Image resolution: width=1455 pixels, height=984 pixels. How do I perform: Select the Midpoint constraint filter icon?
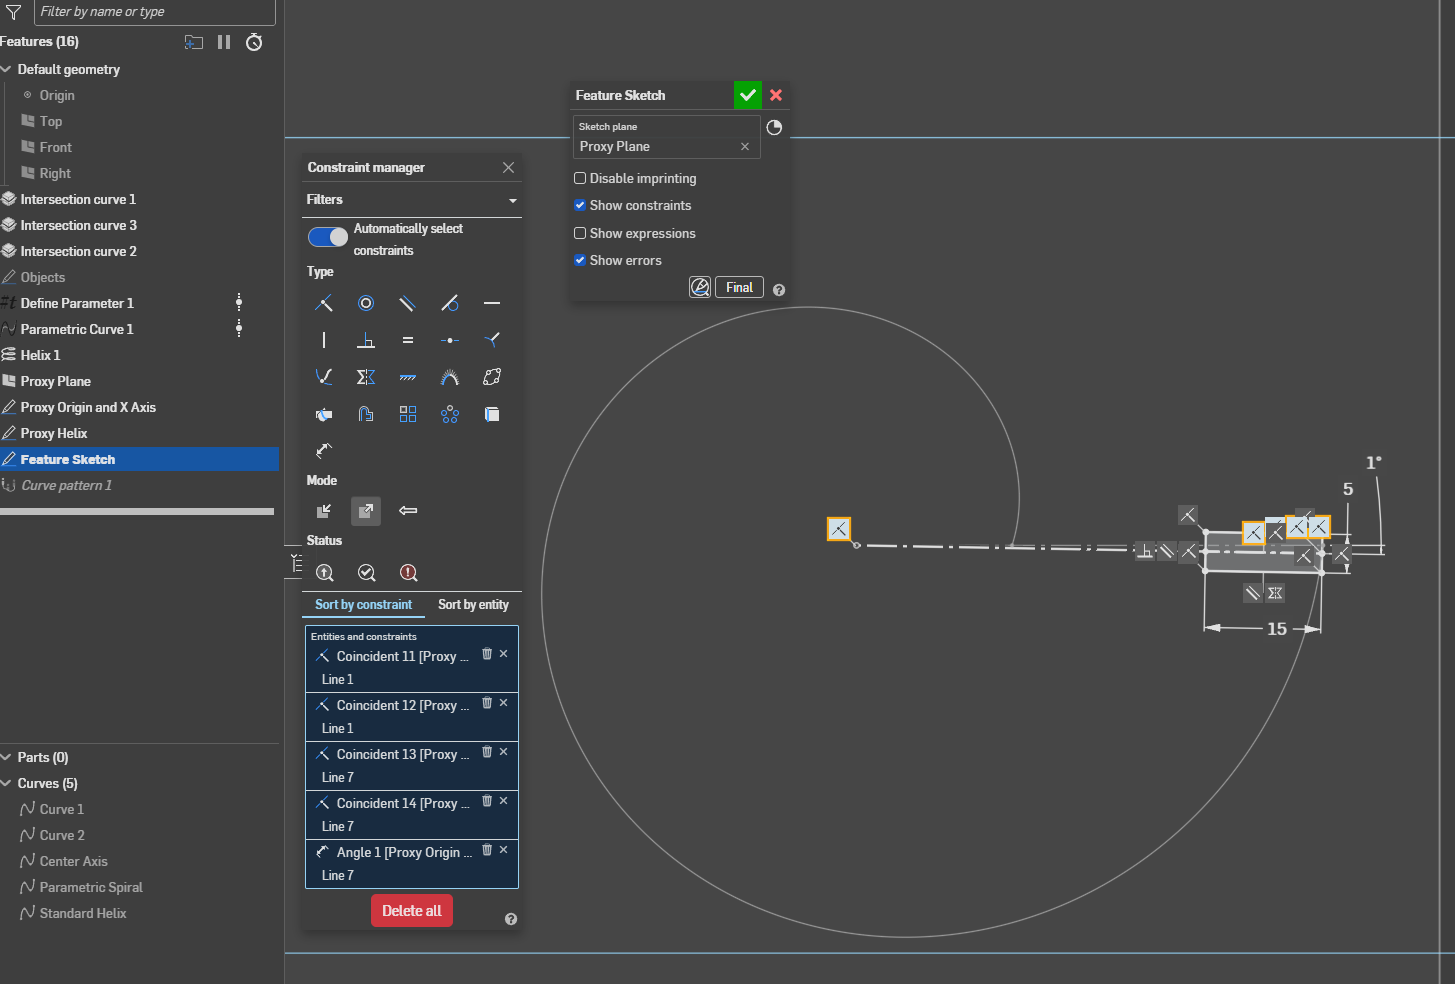[450, 340]
